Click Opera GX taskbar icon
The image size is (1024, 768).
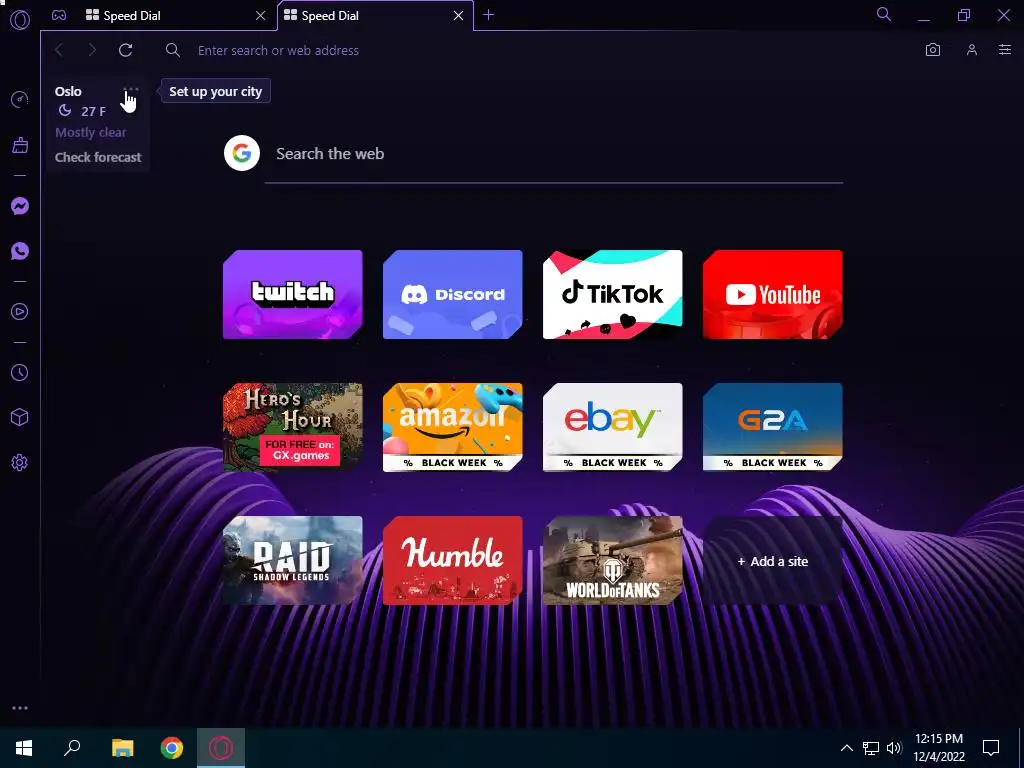(x=221, y=748)
